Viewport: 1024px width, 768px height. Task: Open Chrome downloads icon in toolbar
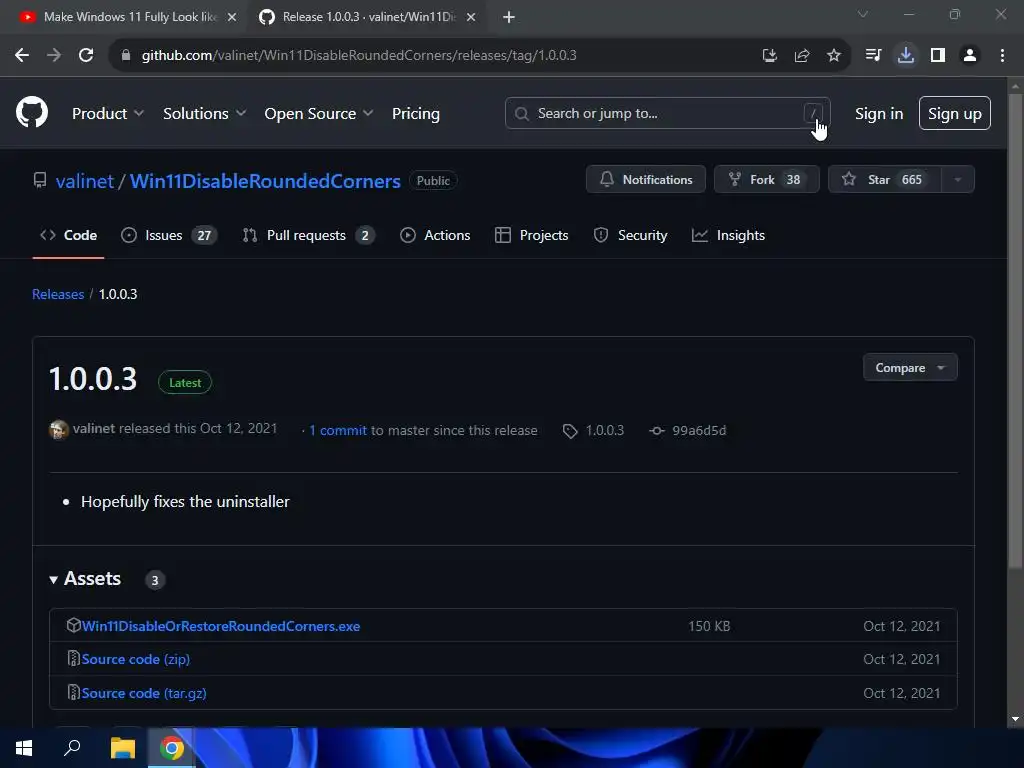click(906, 56)
